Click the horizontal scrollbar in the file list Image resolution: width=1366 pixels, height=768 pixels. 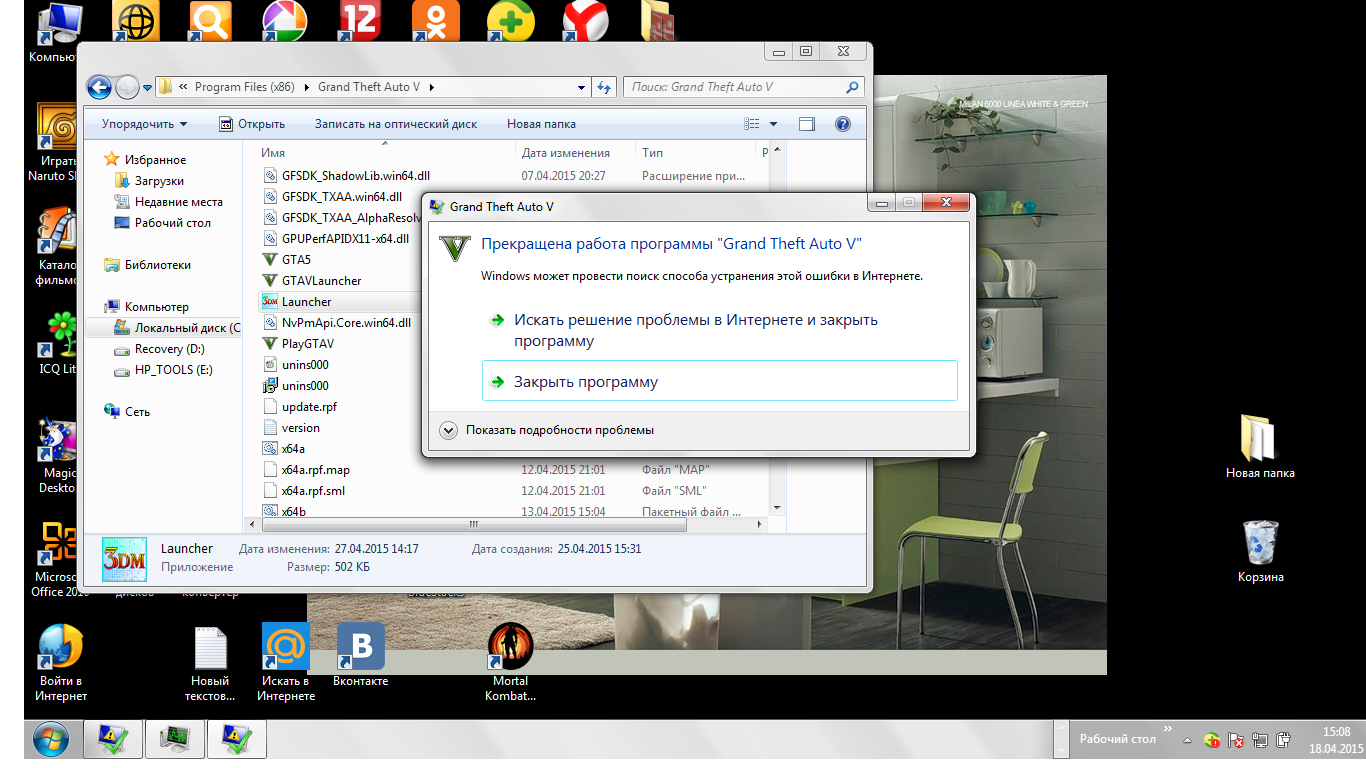click(x=473, y=524)
